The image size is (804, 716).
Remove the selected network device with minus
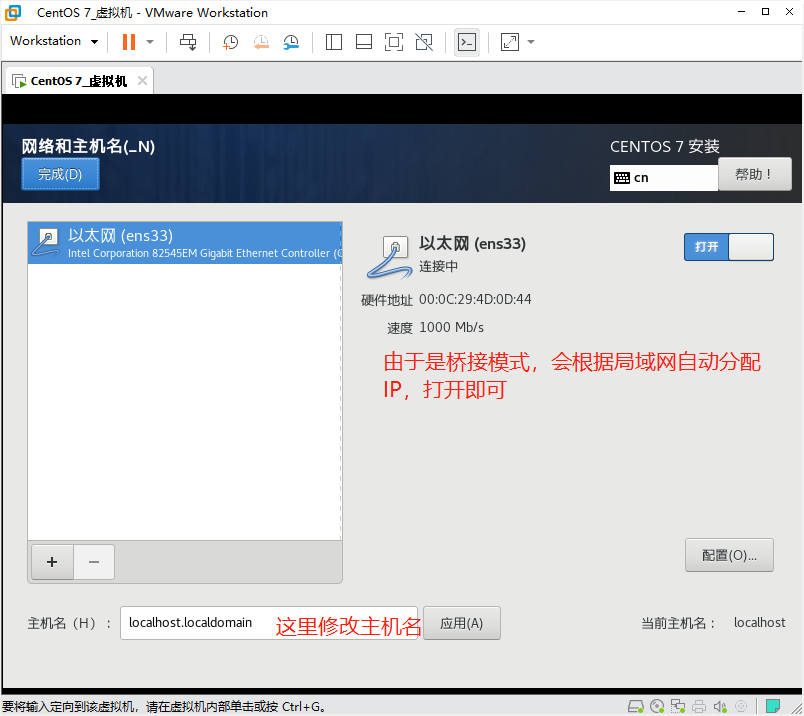coord(94,562)
